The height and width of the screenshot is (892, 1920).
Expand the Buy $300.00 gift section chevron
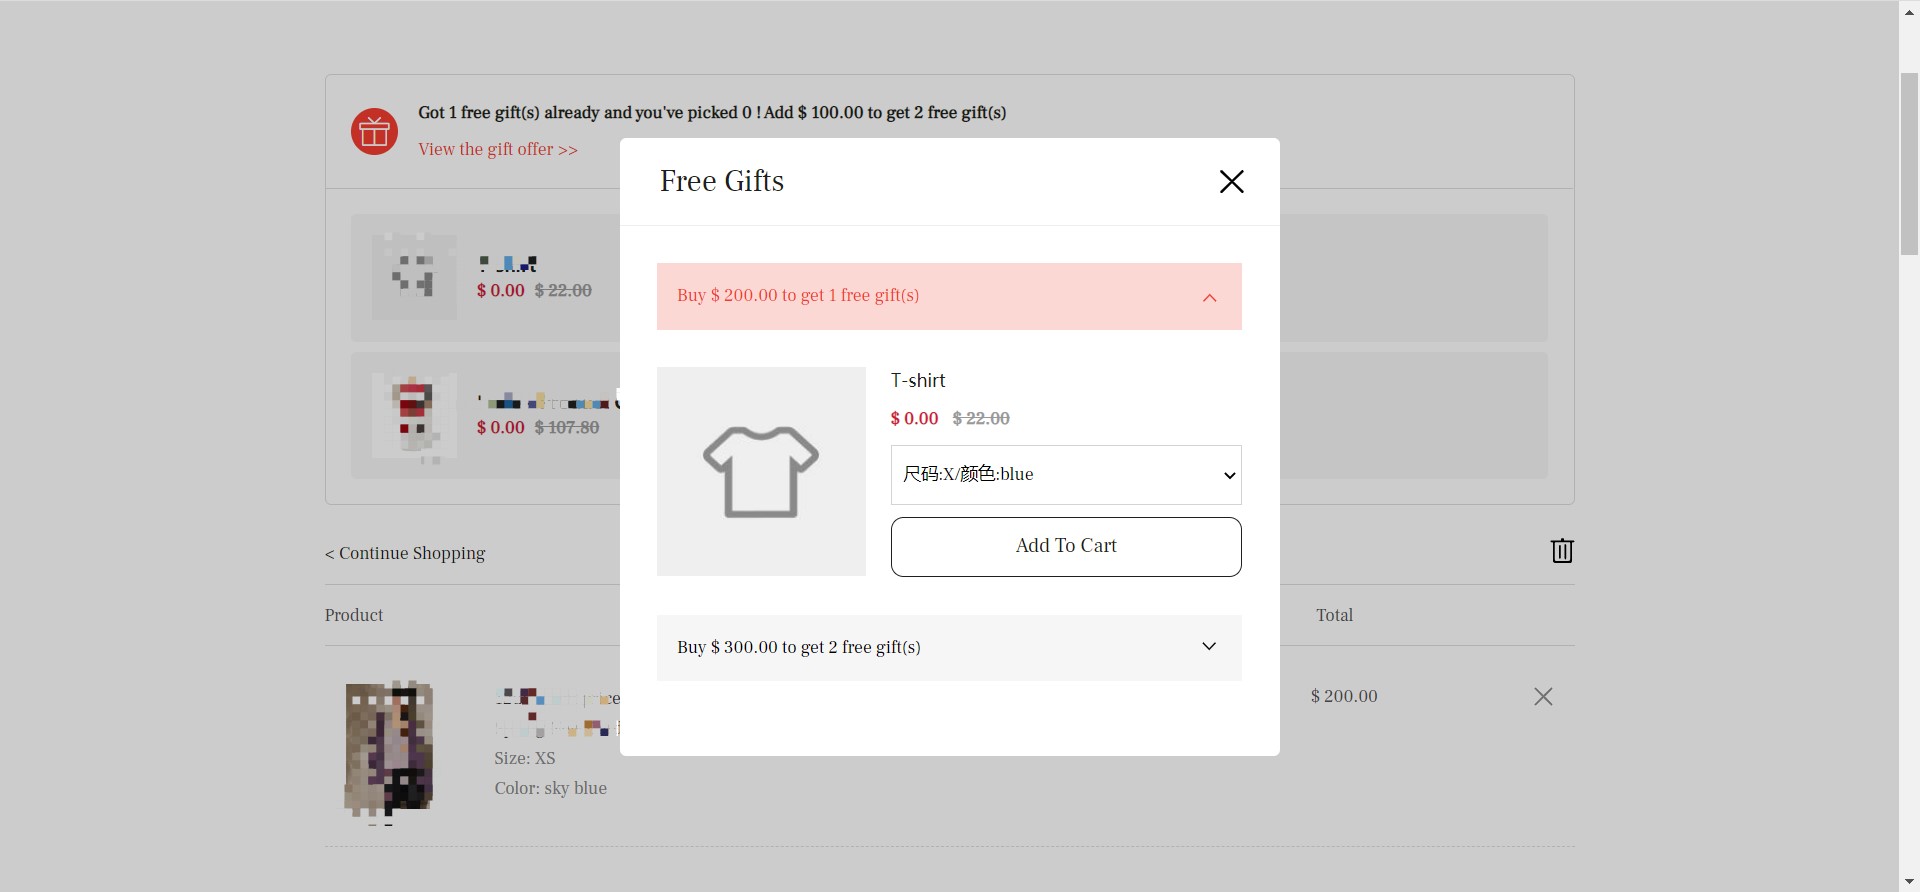(1209, 647)
